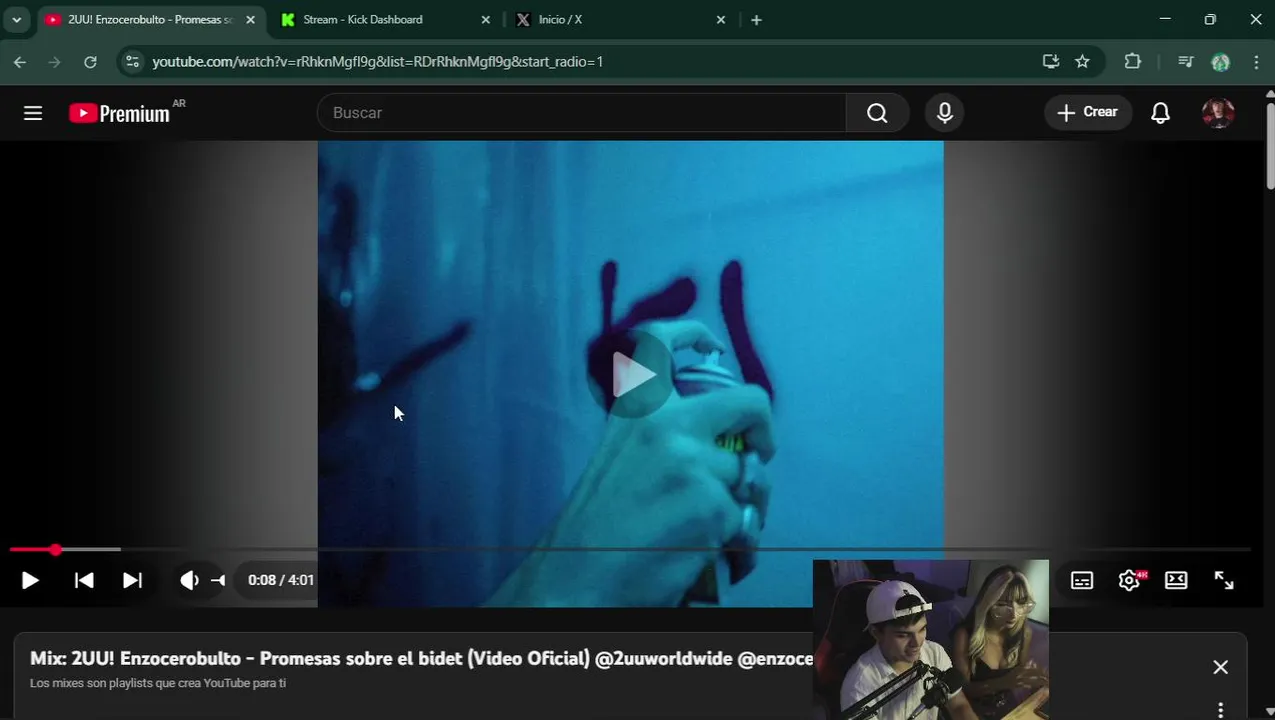Go forward in browser history
The height and width of the screenshot is (720, 1275).
55,62
